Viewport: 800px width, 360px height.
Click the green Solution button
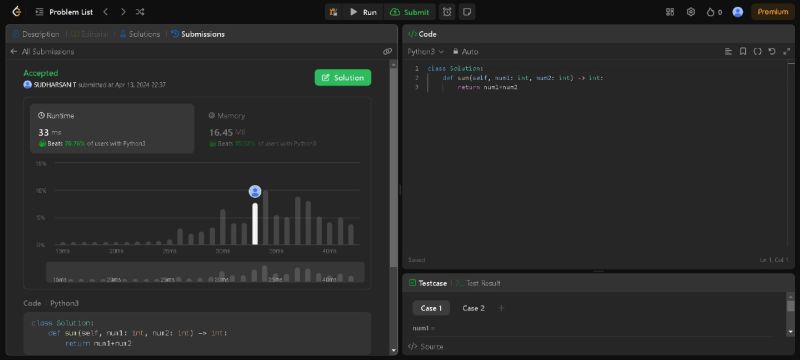tap(343, 78)
